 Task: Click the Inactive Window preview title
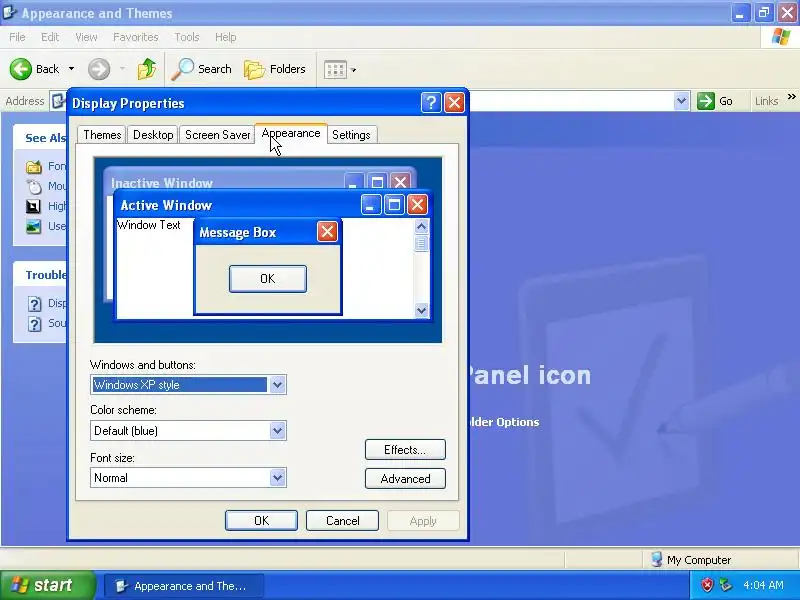click(x=162, y=183)
